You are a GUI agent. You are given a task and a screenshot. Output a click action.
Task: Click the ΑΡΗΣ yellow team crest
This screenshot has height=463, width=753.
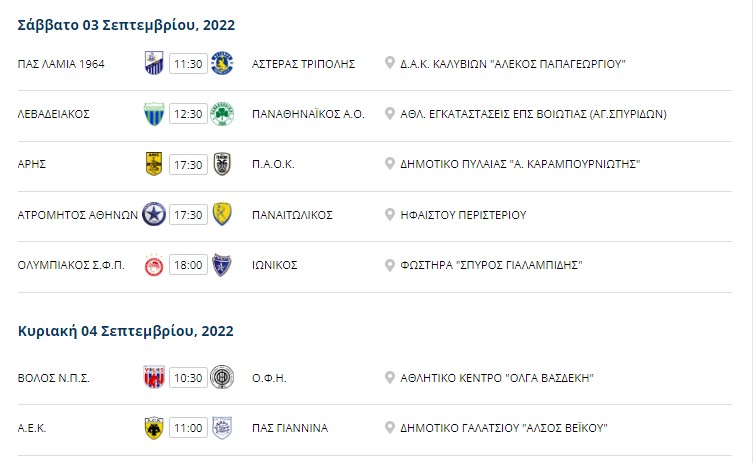[x=154, y=164]
